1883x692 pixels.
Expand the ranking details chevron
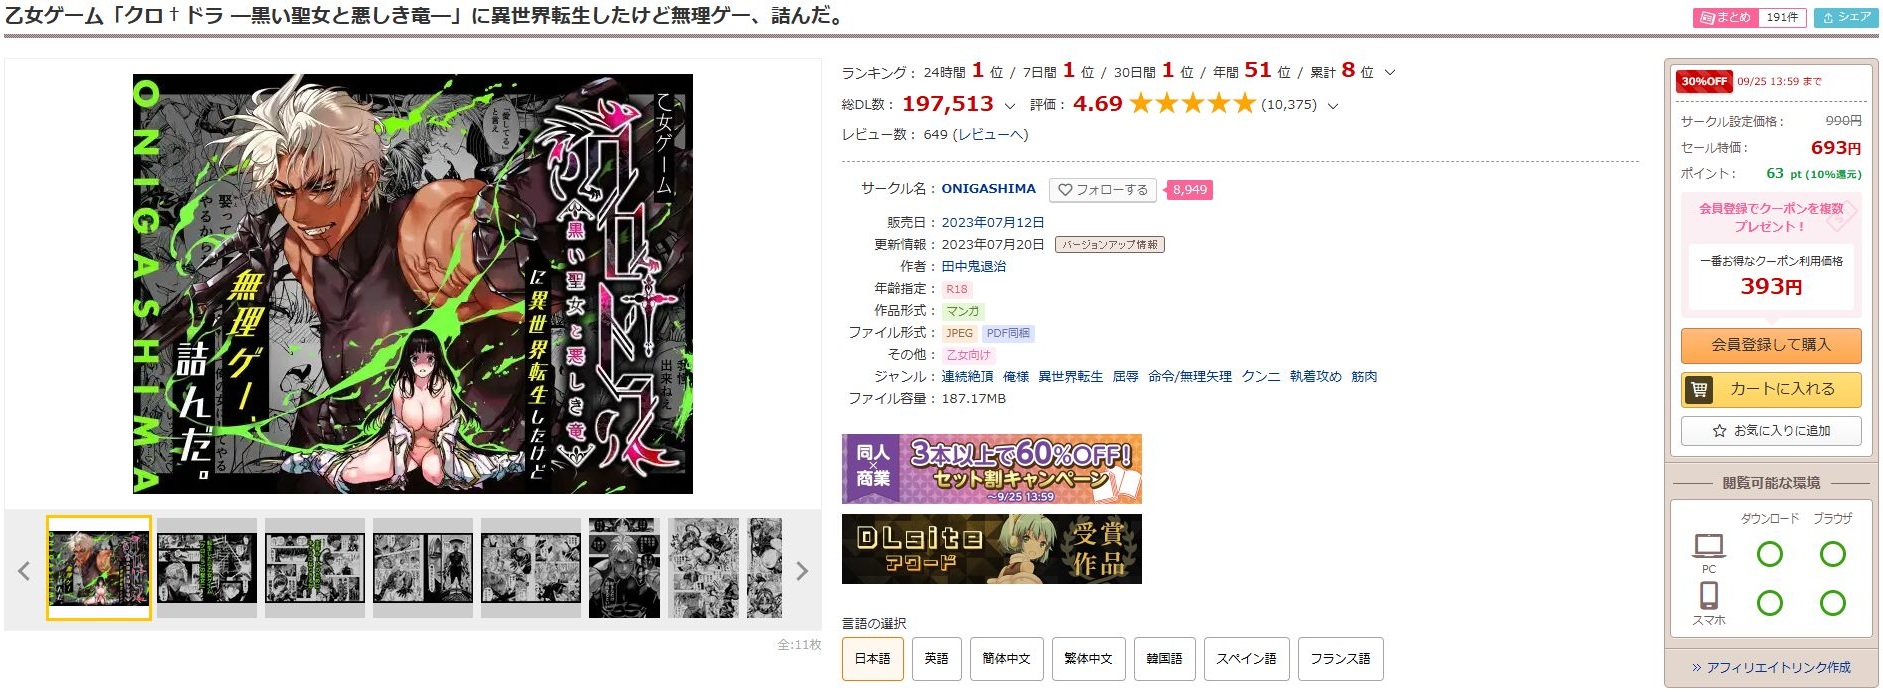(x=1390, y=72)
